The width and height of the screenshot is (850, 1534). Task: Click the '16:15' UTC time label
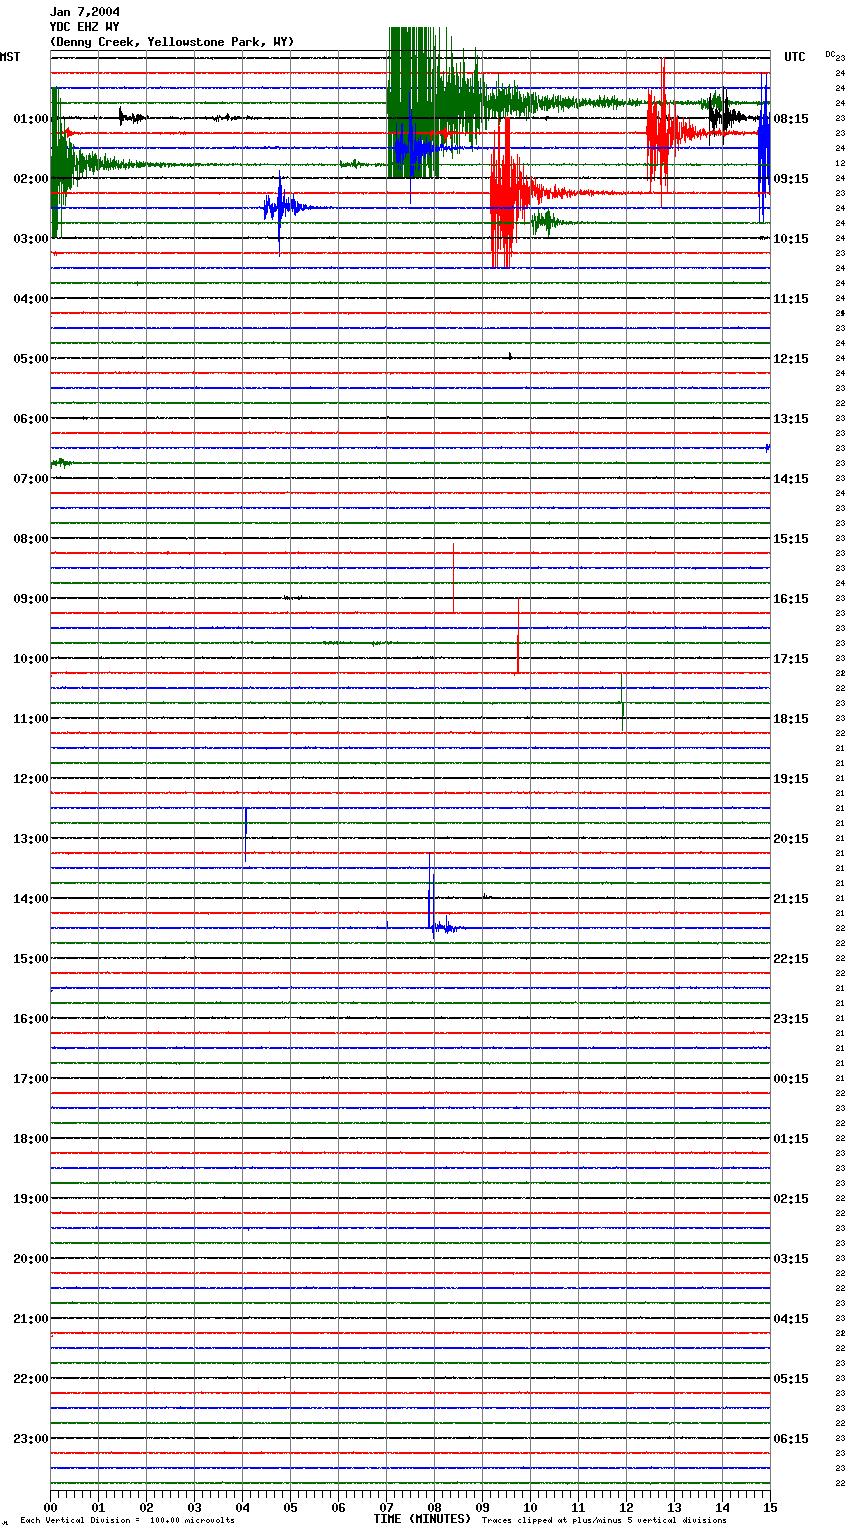(791, 599)
